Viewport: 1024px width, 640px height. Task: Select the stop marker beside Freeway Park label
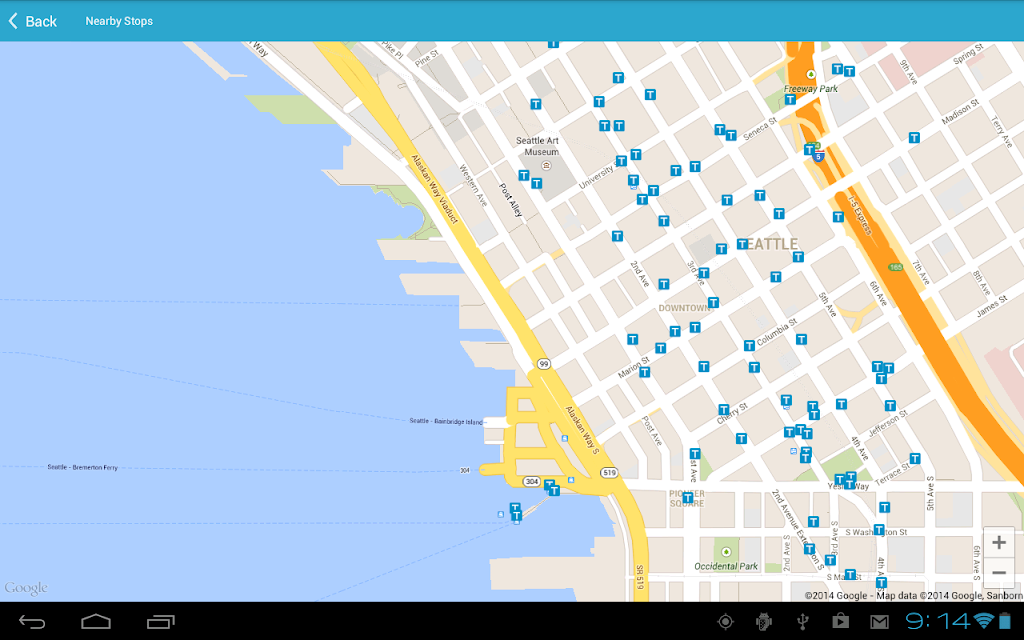coord(790,99)
